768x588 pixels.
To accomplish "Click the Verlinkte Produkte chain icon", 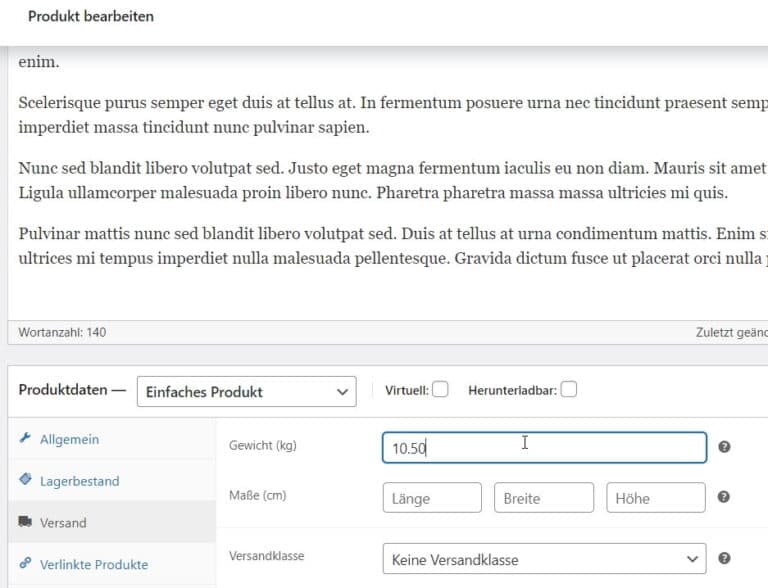I will tap(25, 563).
